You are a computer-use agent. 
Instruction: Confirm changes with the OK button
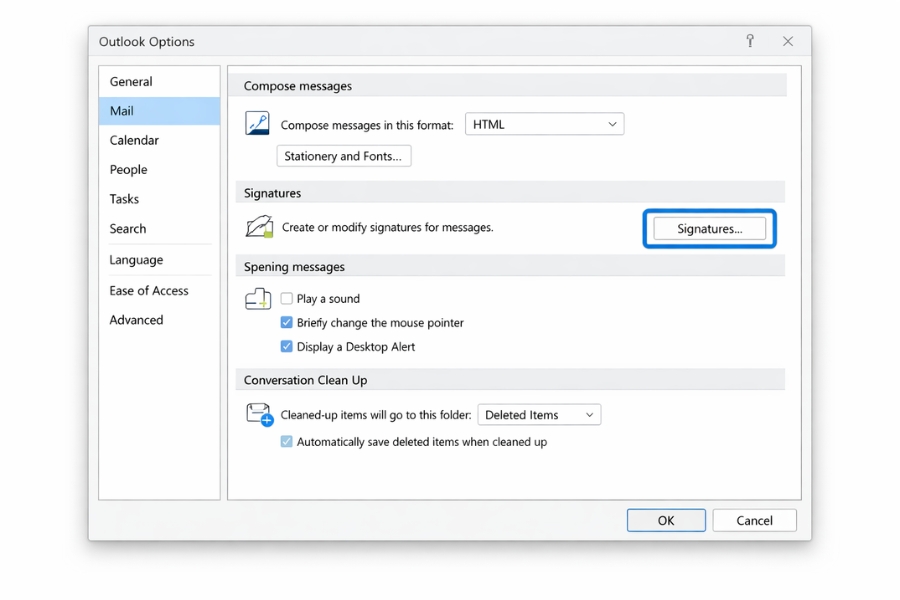coord(666,520)
